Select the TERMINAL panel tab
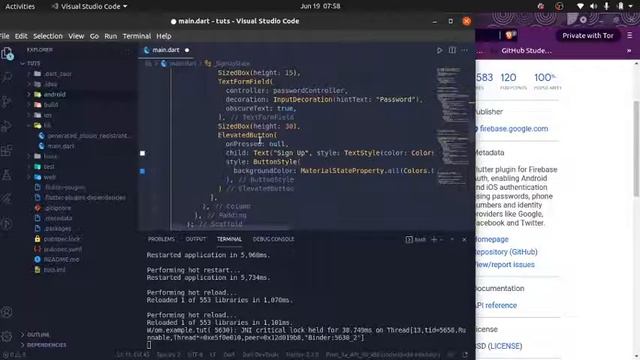The width and height of the screenshot is (640, 360). click(x=229, y=239)
